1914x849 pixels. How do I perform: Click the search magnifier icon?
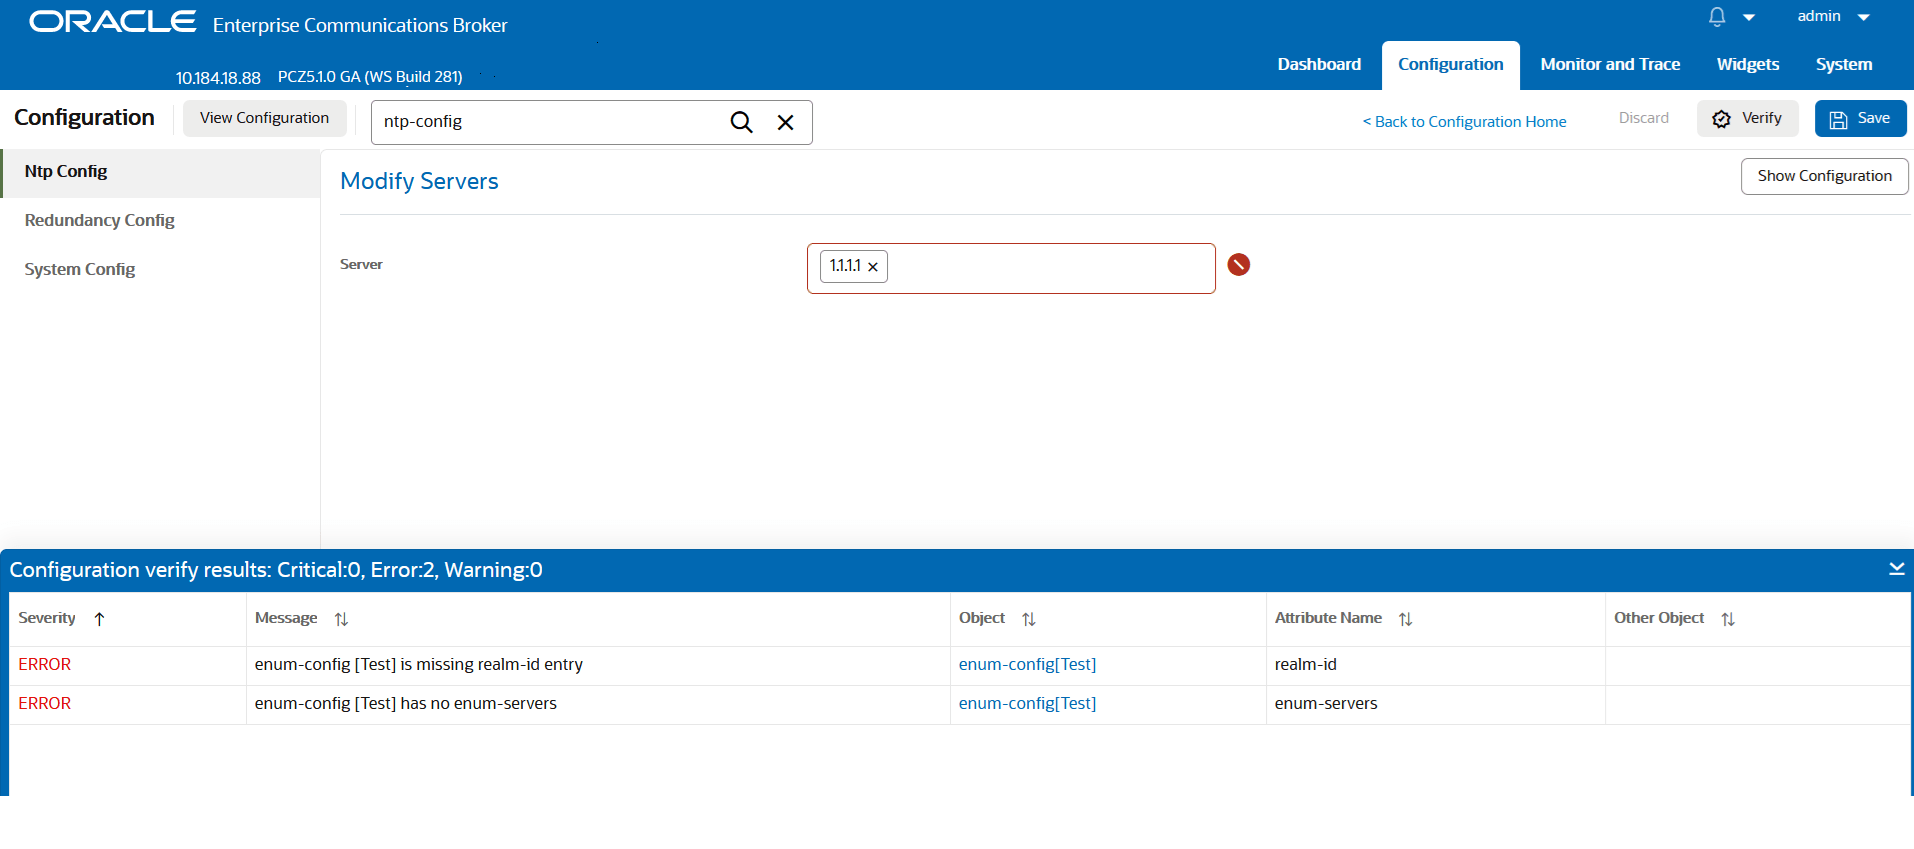point(741,122)
